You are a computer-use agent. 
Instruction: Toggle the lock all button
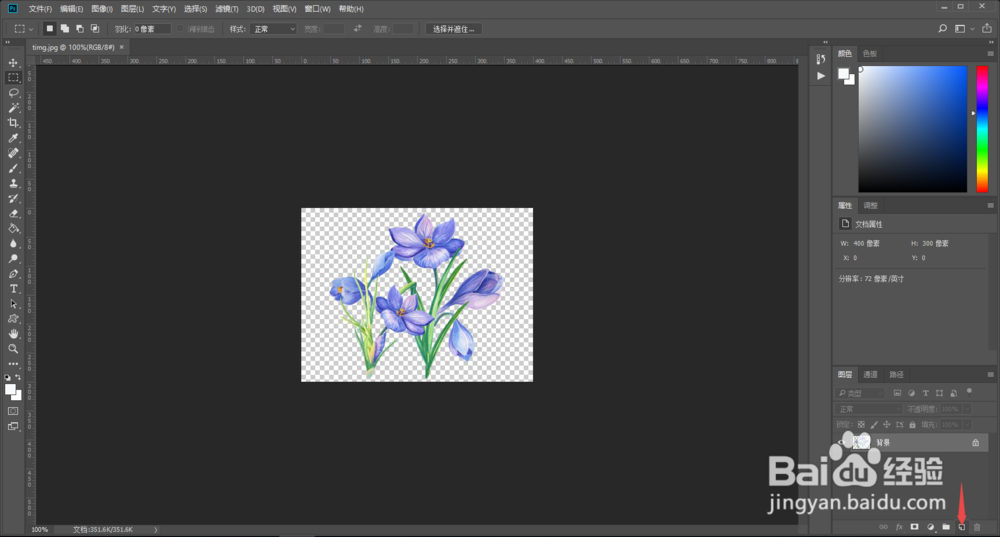[913, 425]
